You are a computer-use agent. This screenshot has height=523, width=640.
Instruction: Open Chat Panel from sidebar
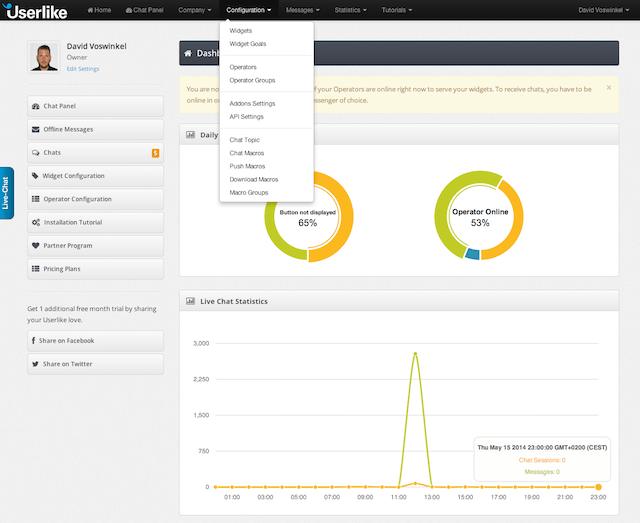tap(95, 106)
